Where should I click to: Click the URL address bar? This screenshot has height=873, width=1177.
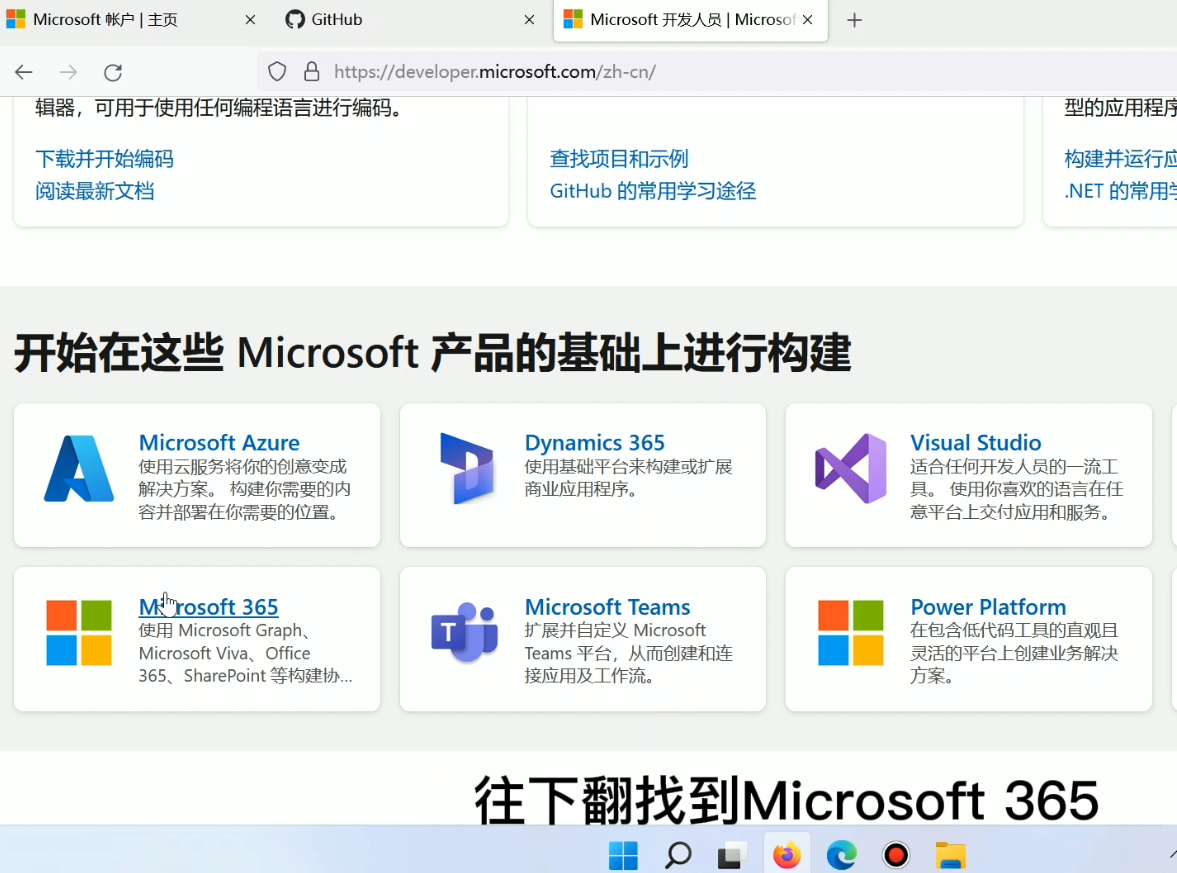tap(717, 72)
